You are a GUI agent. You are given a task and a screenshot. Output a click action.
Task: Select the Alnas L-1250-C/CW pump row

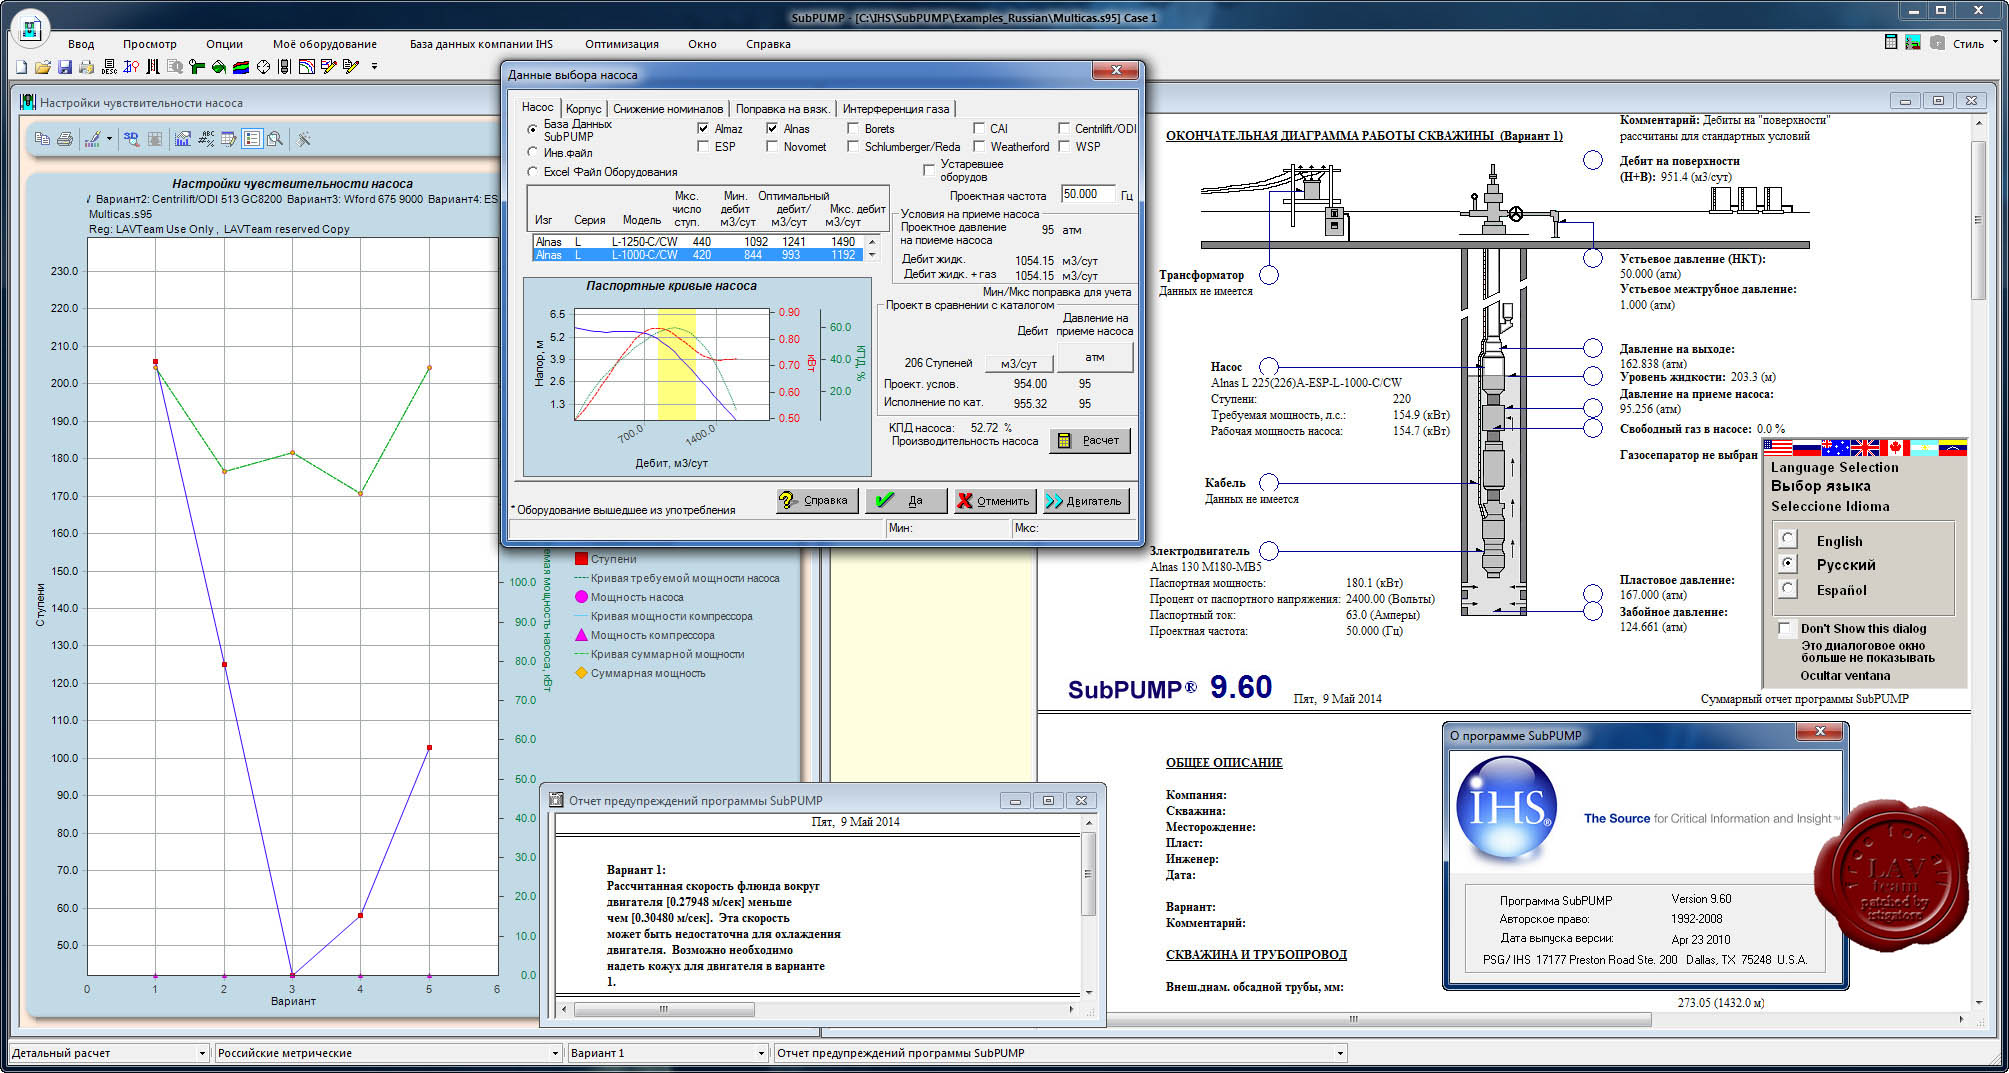click(697, 241)
